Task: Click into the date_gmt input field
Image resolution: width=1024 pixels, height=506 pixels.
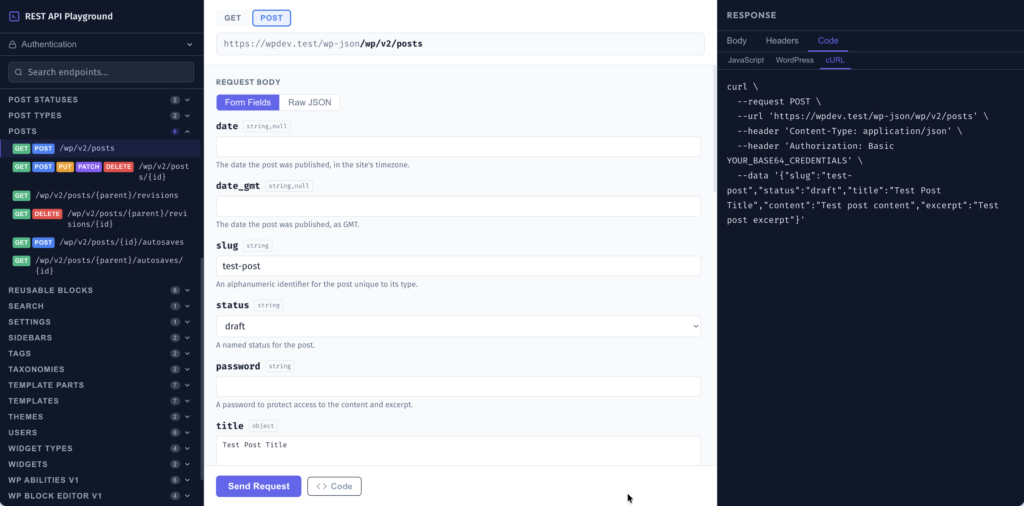Action: click(x=458, y=206)
